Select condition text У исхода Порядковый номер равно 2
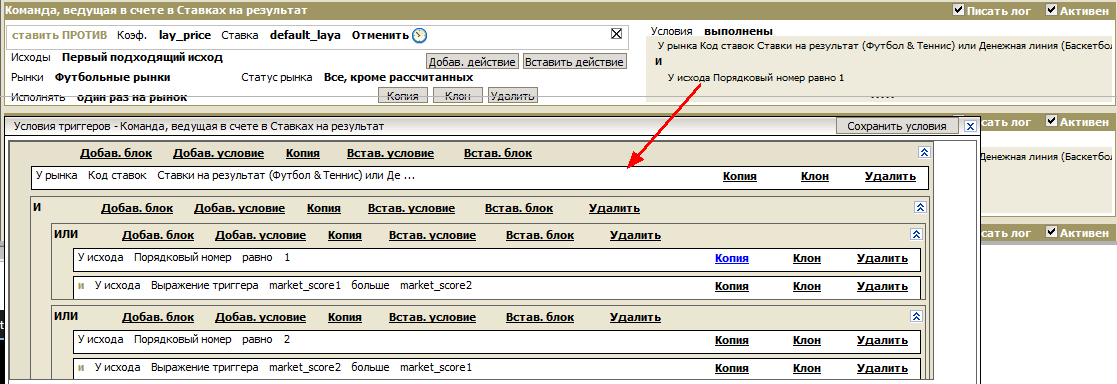 [184, 340]
